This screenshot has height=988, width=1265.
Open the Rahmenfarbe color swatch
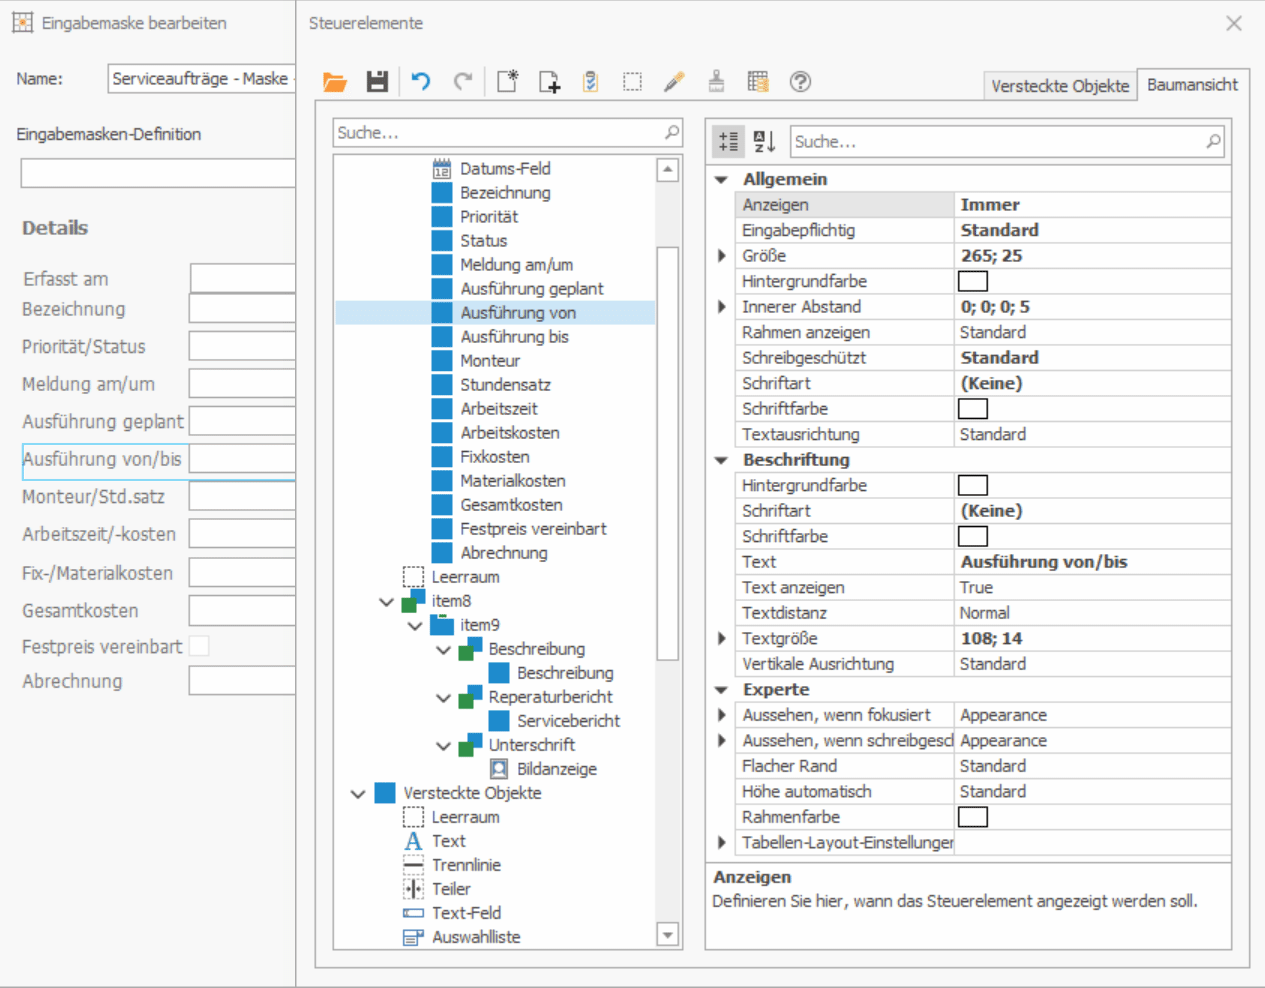click(973, 817)
